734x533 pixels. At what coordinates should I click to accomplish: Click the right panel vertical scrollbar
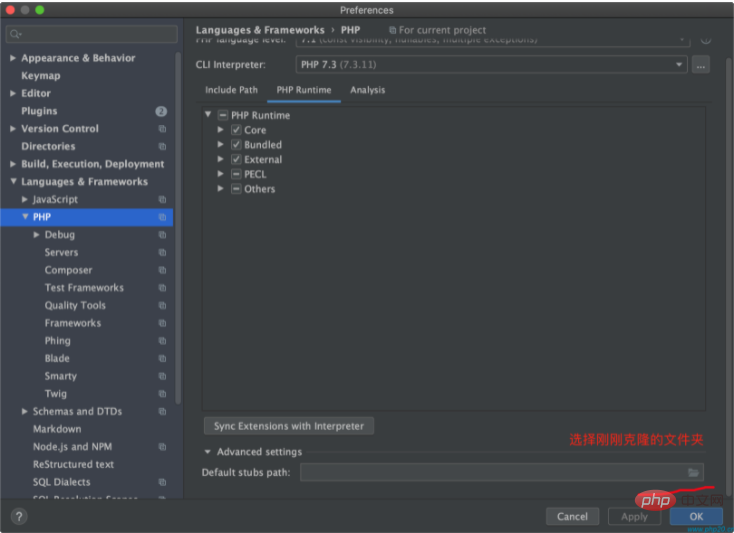[729, 276]
